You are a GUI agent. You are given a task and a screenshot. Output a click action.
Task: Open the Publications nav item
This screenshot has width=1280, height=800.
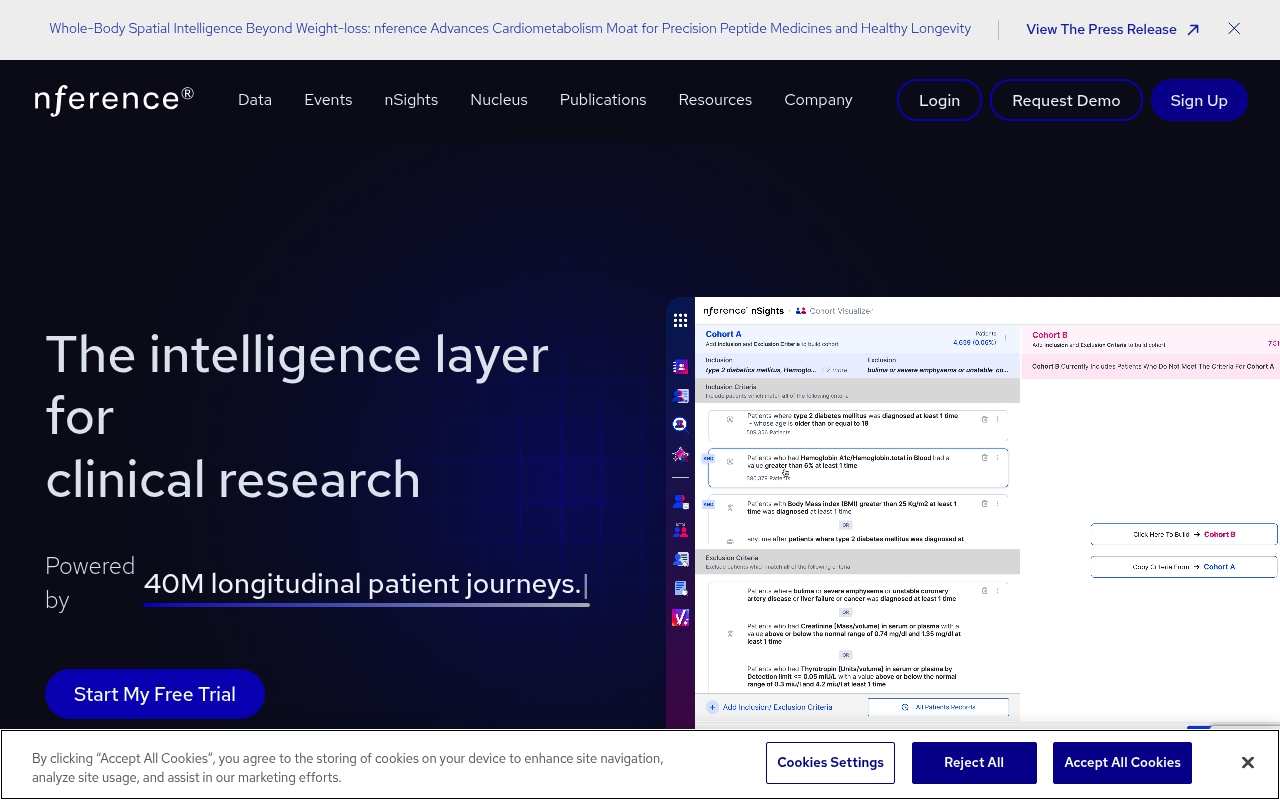603,100
